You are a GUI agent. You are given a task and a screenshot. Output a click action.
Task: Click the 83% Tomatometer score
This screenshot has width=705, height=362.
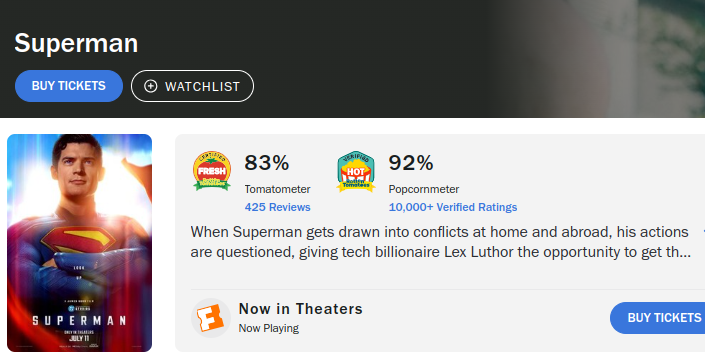(267, 163)
